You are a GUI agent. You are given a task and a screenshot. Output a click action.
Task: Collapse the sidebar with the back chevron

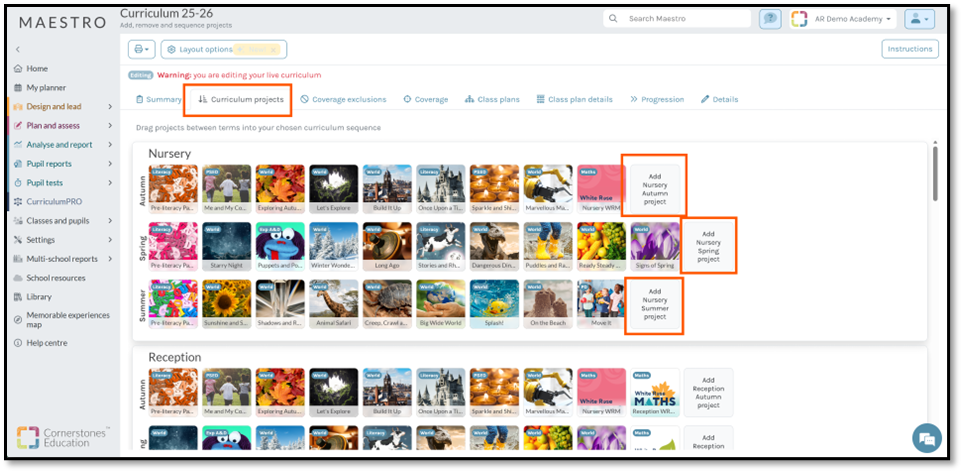(17, 49)
